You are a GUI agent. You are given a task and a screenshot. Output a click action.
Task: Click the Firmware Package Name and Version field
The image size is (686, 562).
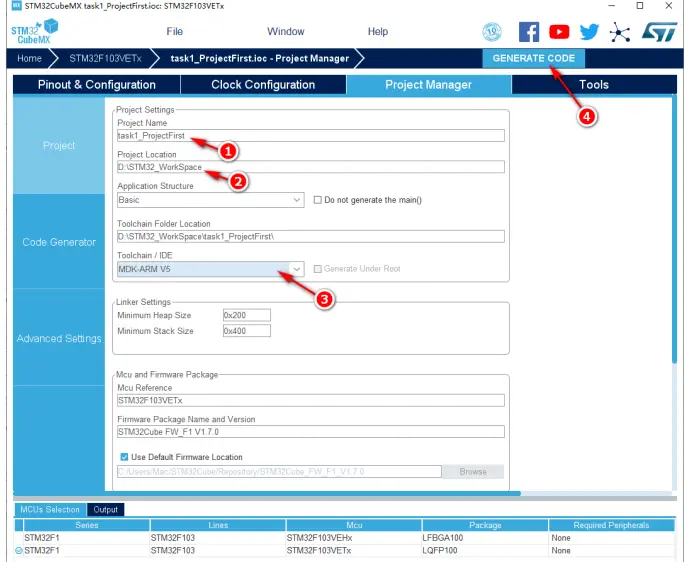click(x=311, y=432)
